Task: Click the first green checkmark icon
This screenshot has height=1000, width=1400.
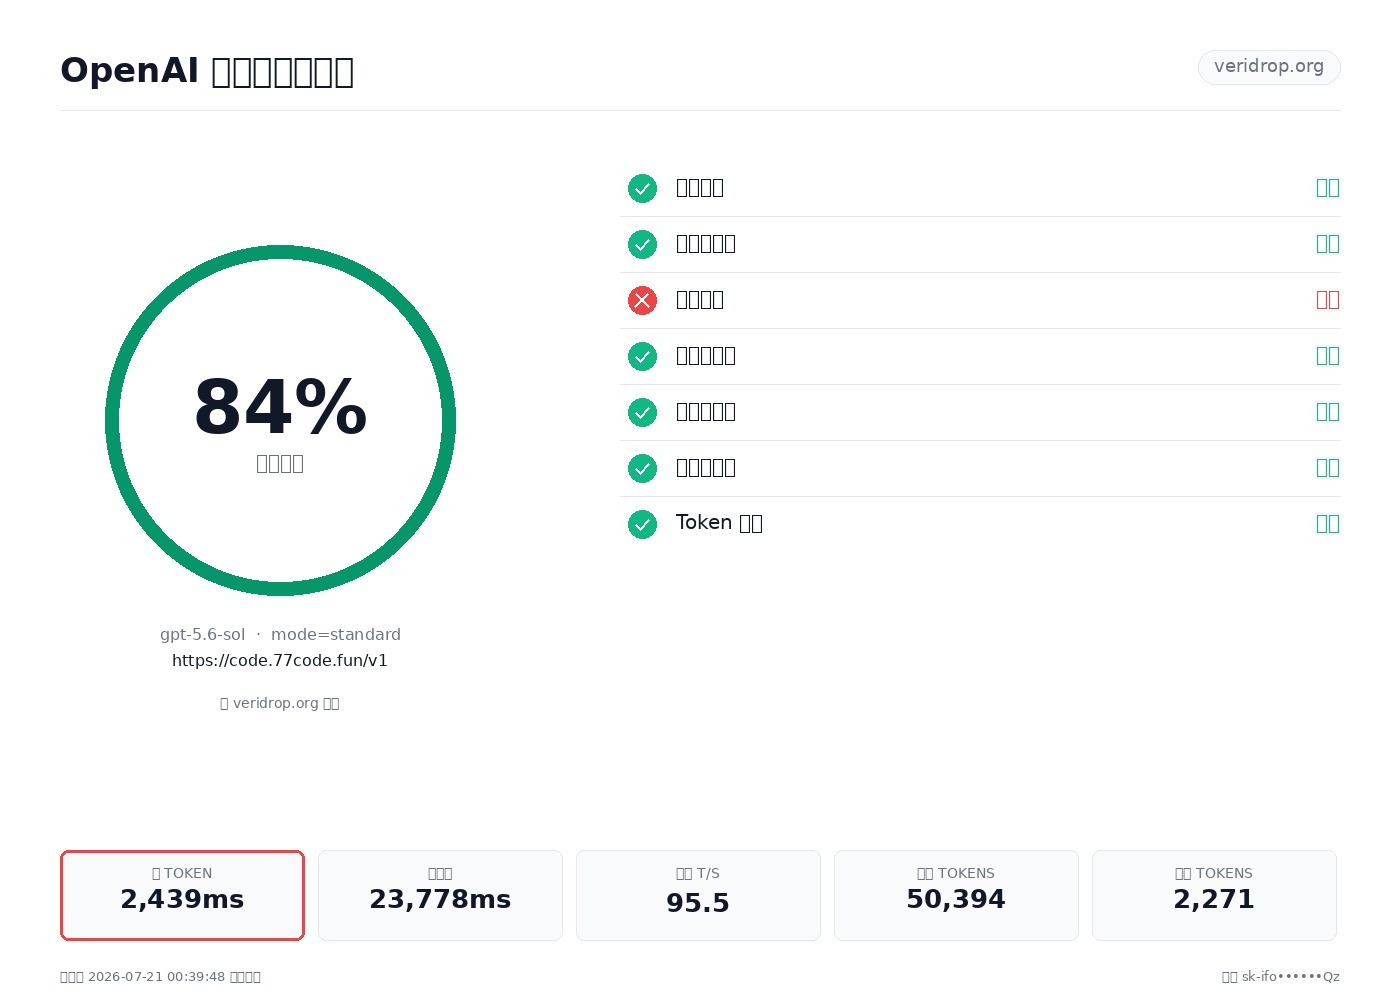Action: point(642,188)
